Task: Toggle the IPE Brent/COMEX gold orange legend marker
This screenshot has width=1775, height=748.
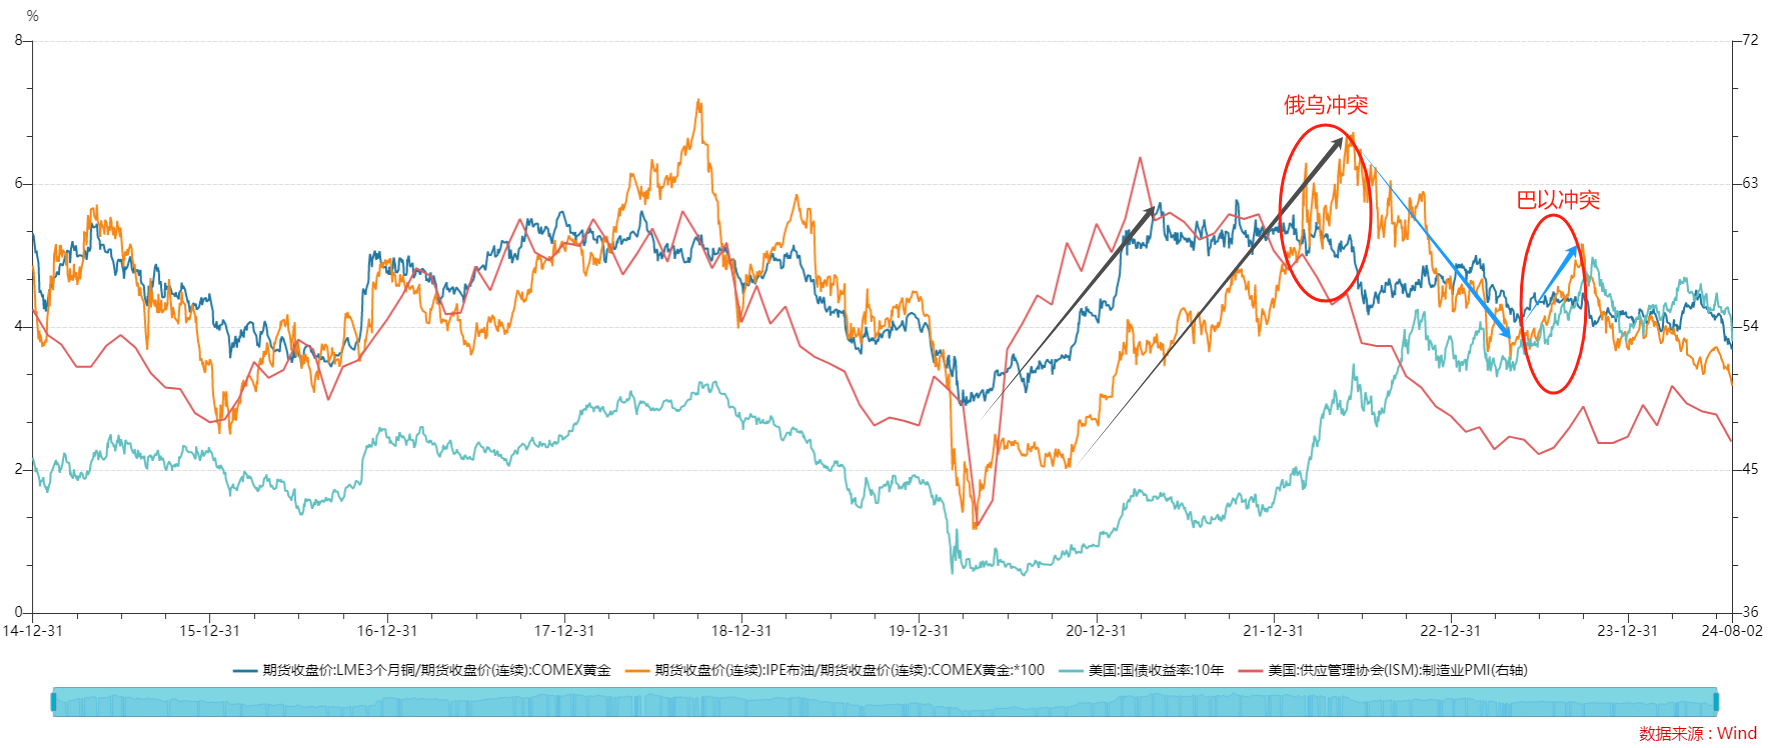Action: click(637, 671)
